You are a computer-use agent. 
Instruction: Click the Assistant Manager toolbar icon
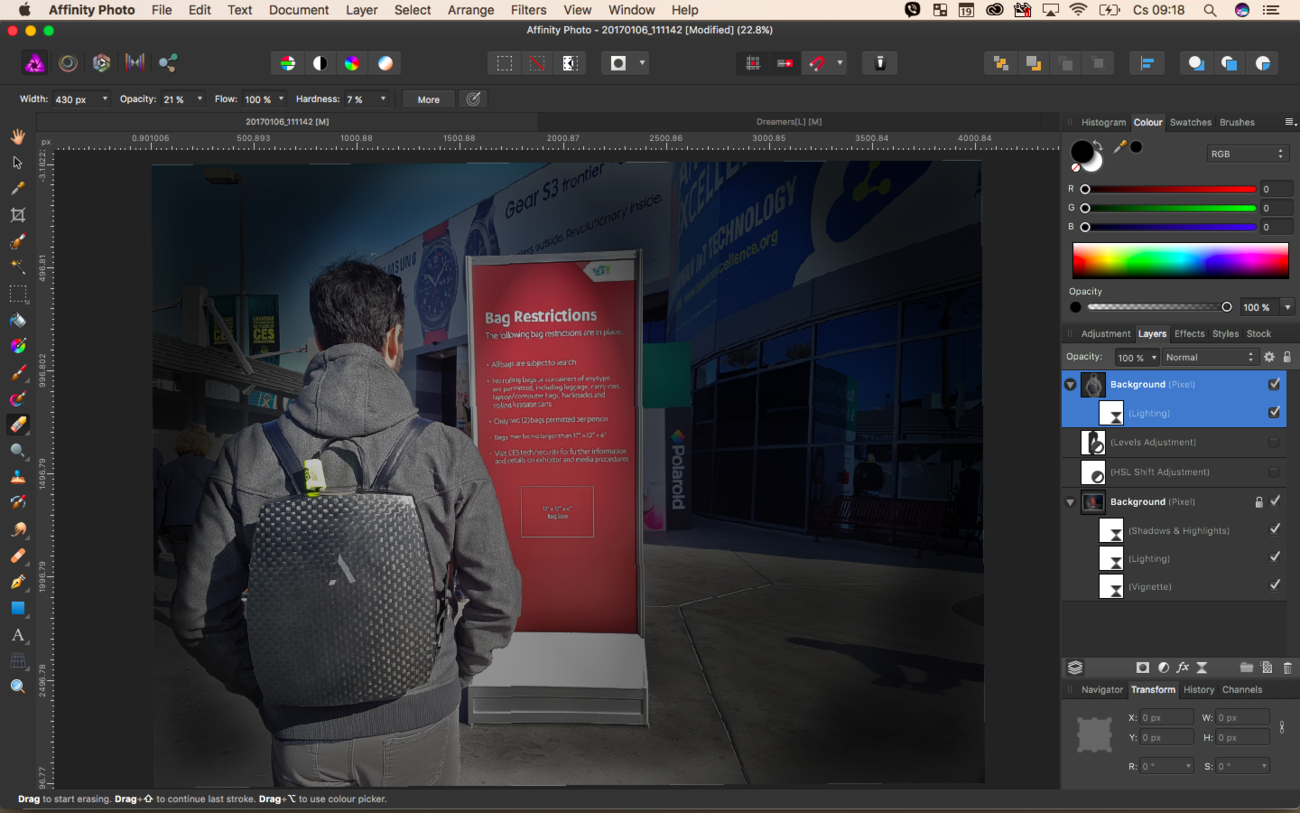click(880, 63)
